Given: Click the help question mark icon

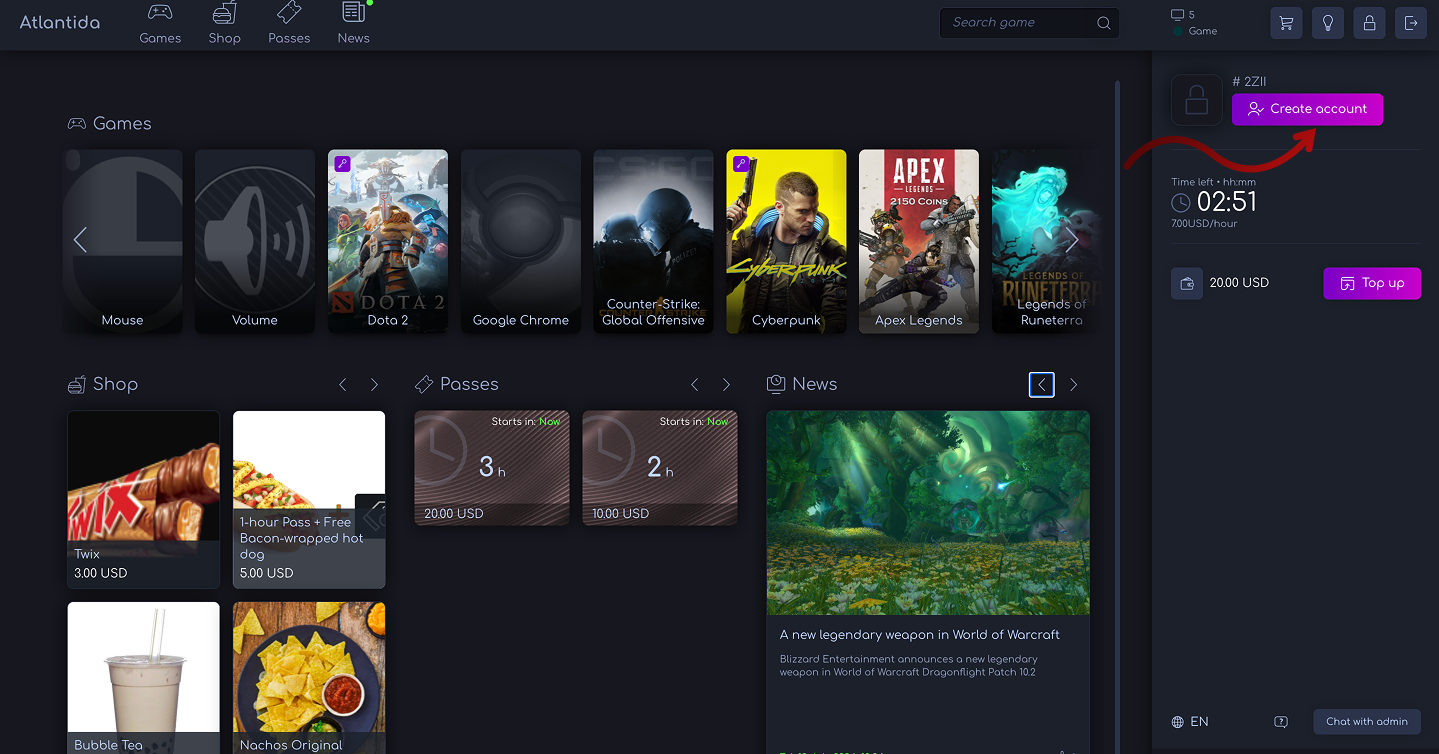Looking at the screenshot, I should [1281, 722].
